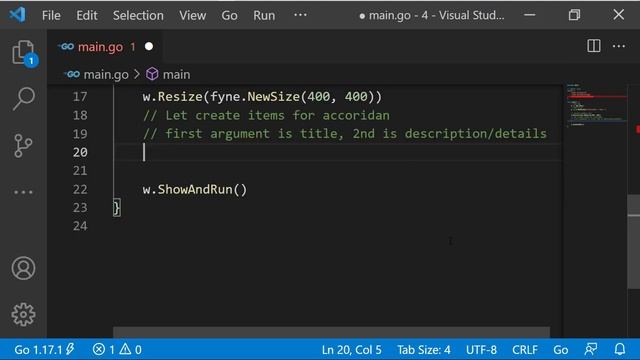The height and width of the screenshot is (360, 640).
Task: Open the Go menu
Action: [x=229, y=16]
